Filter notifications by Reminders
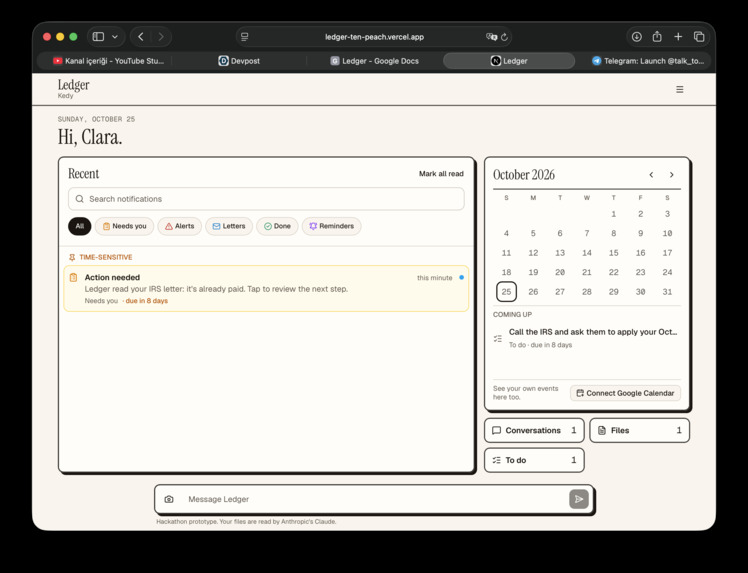Image resolution: width=748 pixels, height=573 pixels. coord(332,226)
